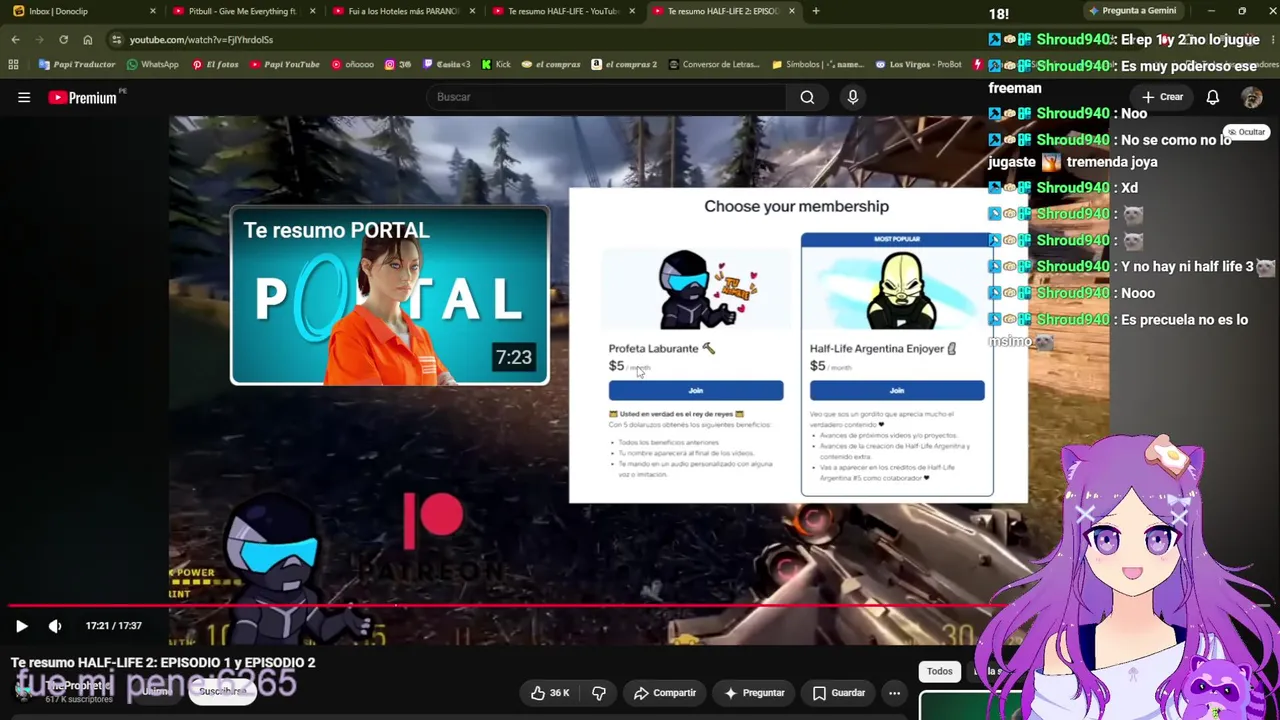1280x720 pixels.
Task: Click the Compartir share button
Action: pos(664,693)
